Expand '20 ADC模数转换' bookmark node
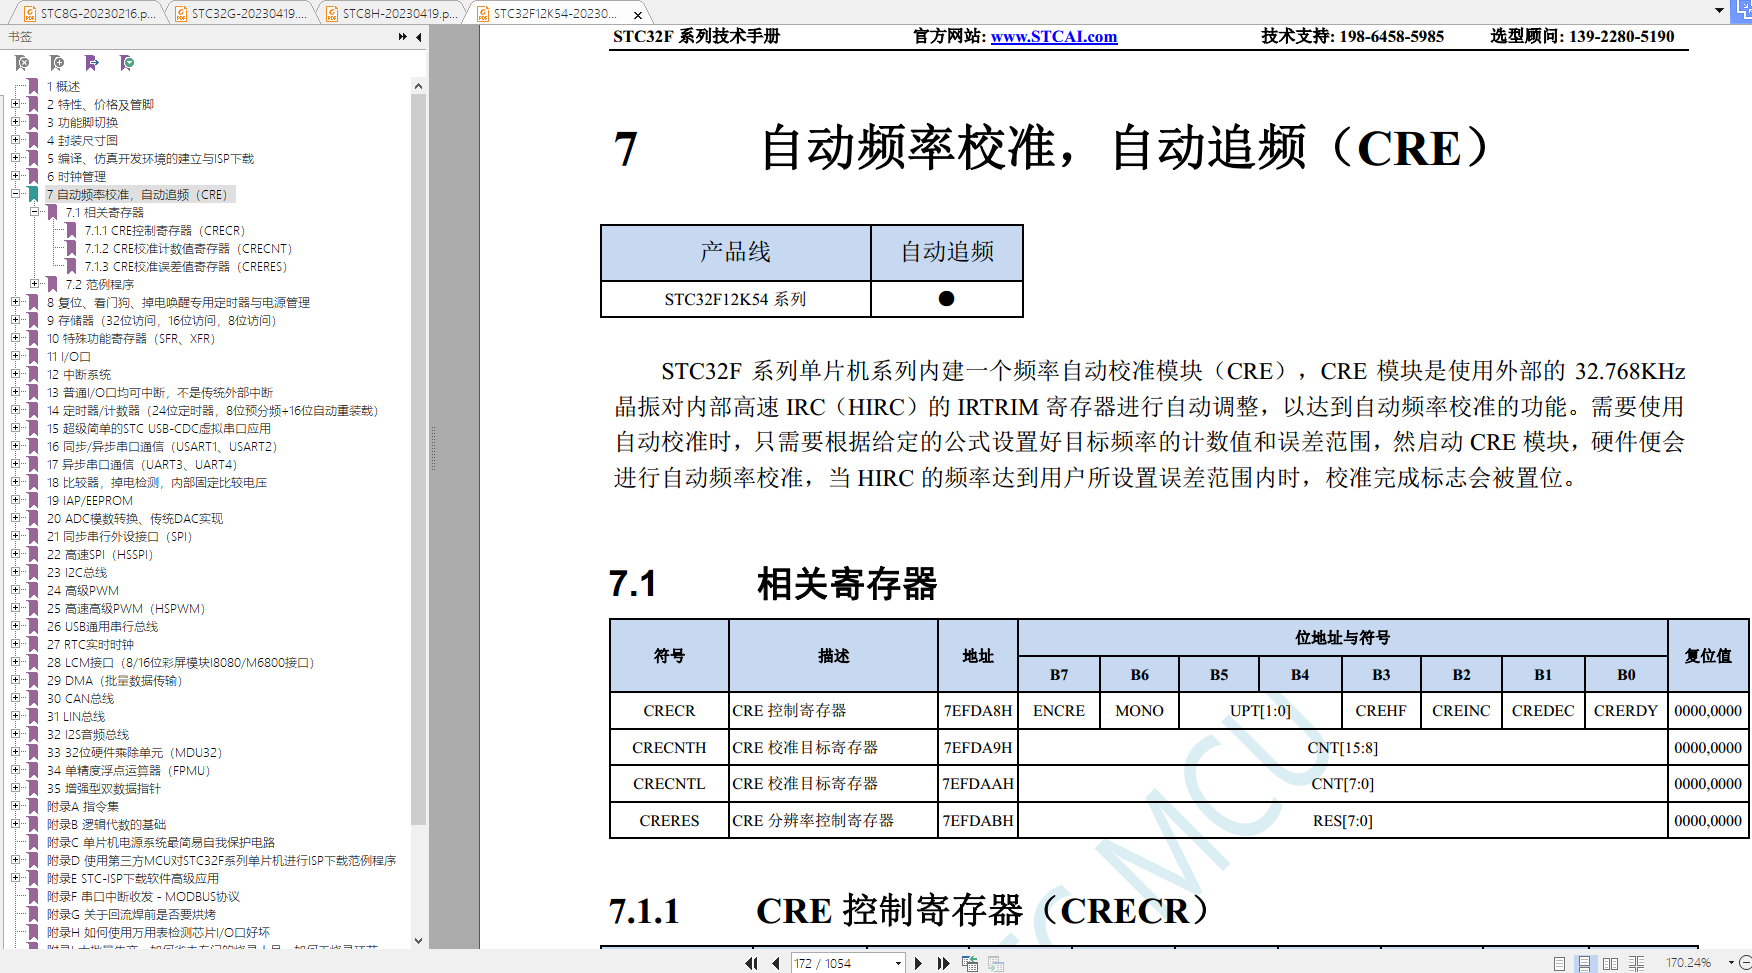 pyautogui.click(x=15, y=518)
